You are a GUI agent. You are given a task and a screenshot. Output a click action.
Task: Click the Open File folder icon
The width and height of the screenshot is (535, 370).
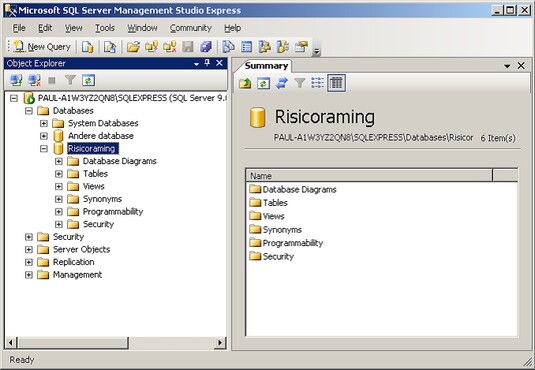(x=133, y=47)
